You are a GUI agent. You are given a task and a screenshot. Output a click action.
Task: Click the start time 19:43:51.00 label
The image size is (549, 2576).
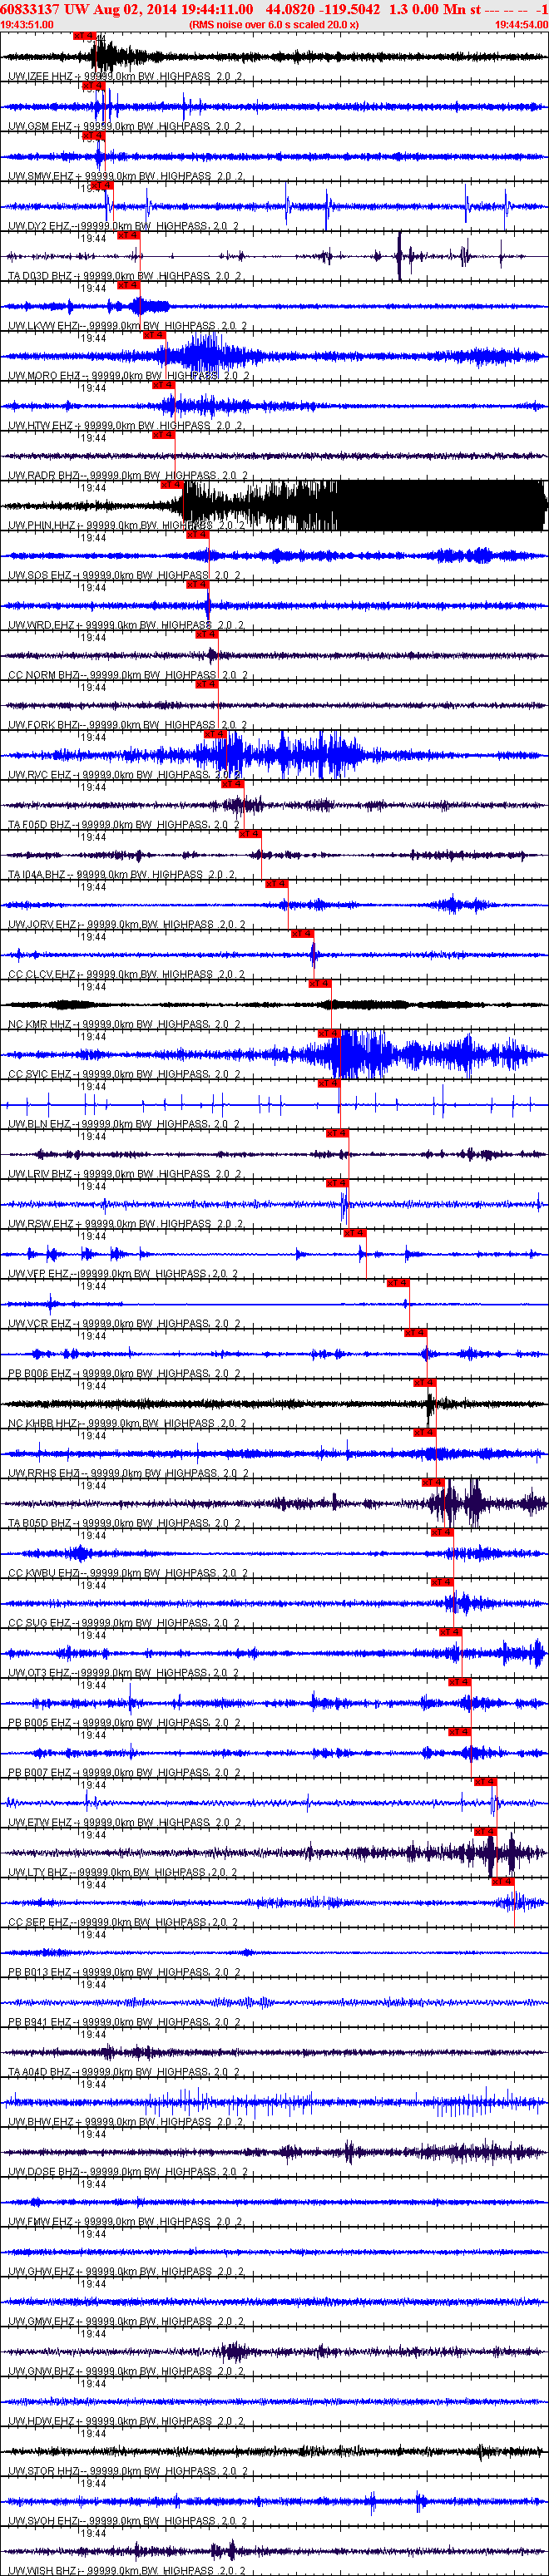[27, 24]
